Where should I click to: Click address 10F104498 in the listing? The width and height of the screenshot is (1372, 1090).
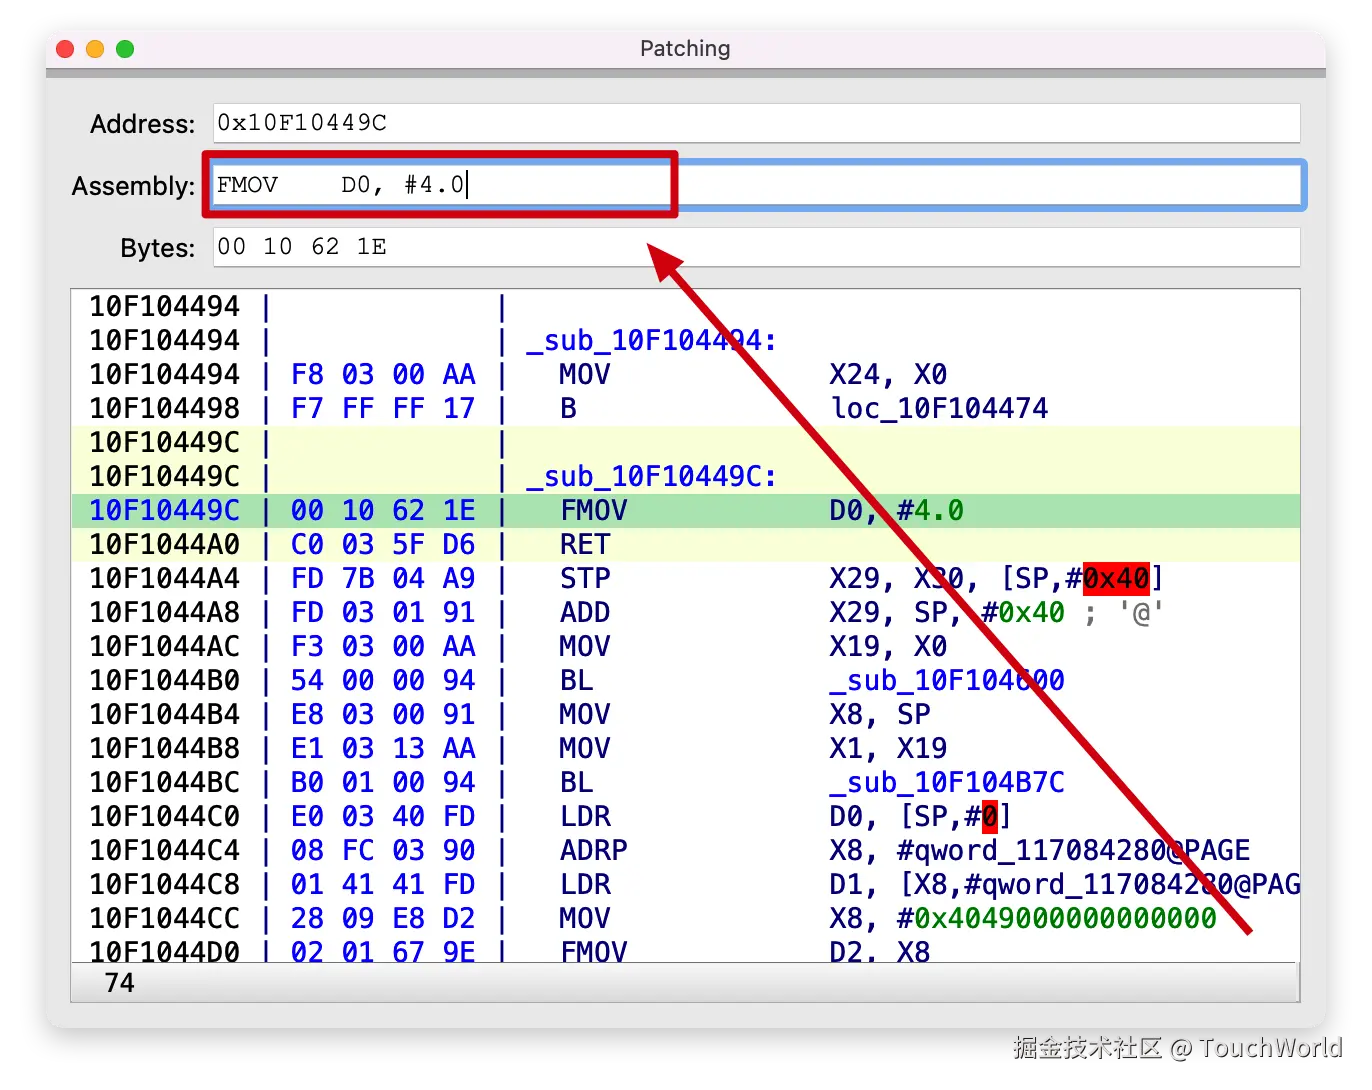coord(165,408)
